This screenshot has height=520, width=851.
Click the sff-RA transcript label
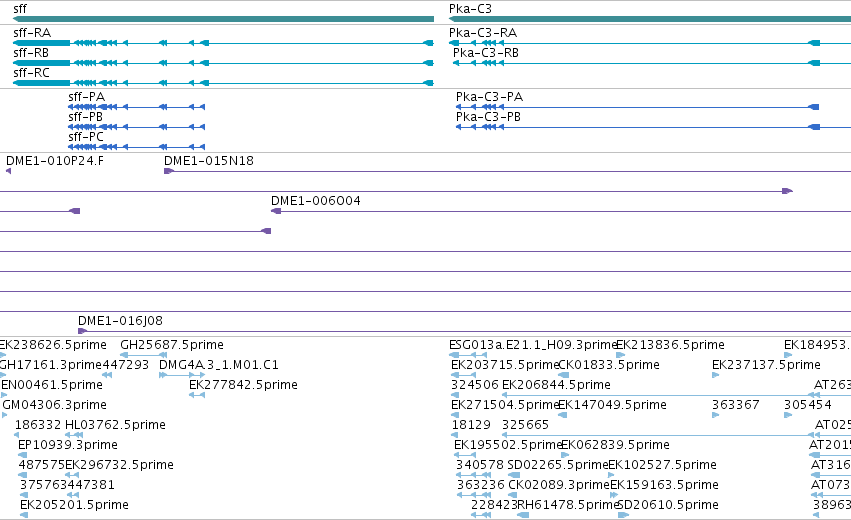[32, 33]
